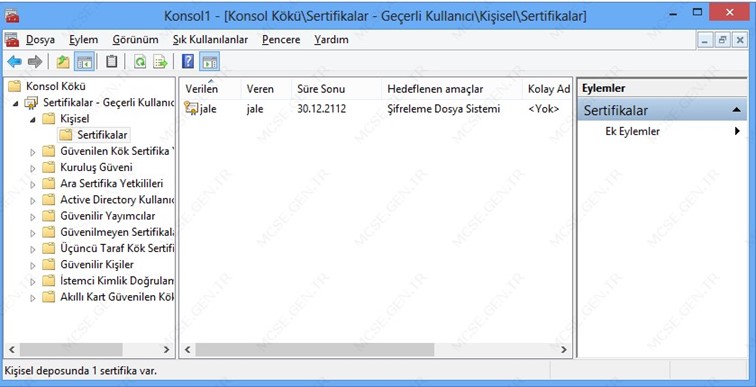Open the Dosya menu
This screenshot has height=387, width=756.
tap(40, 40)
